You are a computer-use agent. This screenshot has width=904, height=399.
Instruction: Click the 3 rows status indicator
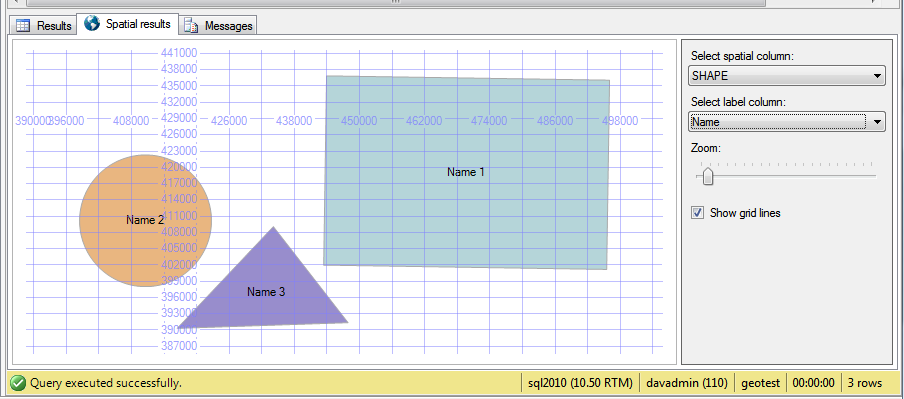[865, 382]
